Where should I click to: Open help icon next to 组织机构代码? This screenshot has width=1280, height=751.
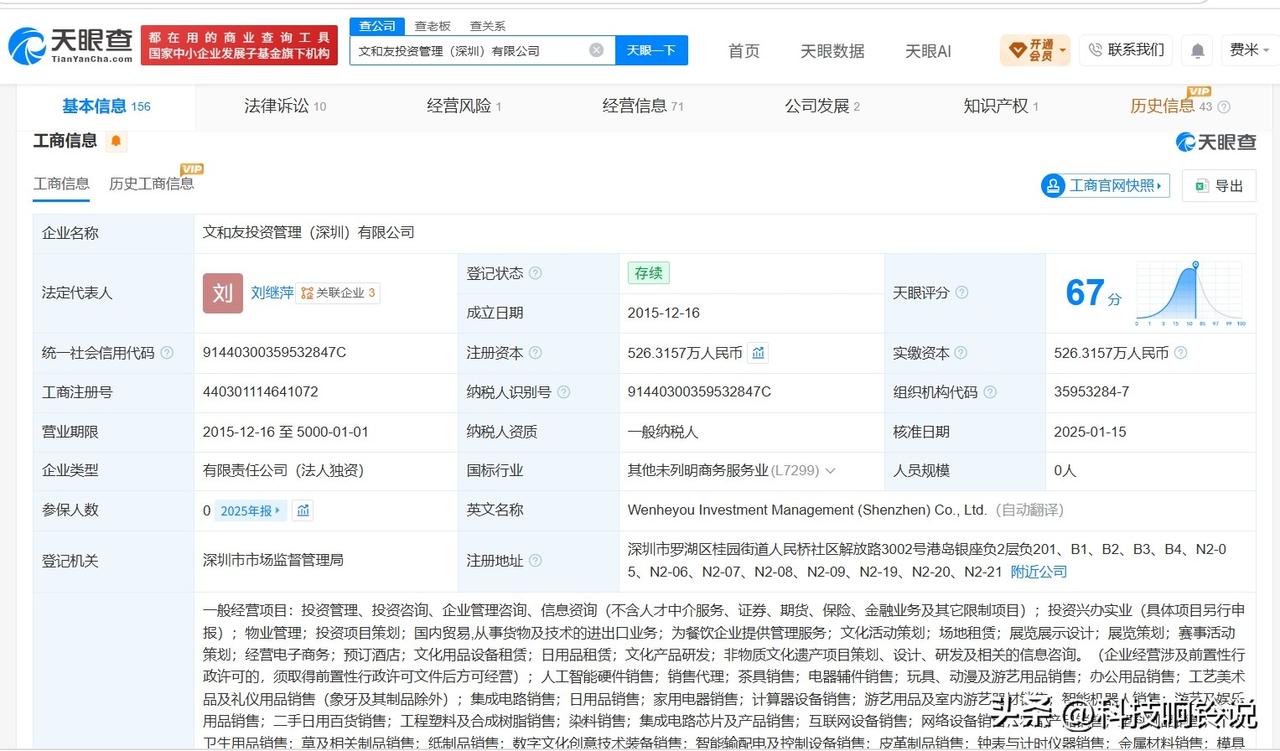tap(990, 392)
